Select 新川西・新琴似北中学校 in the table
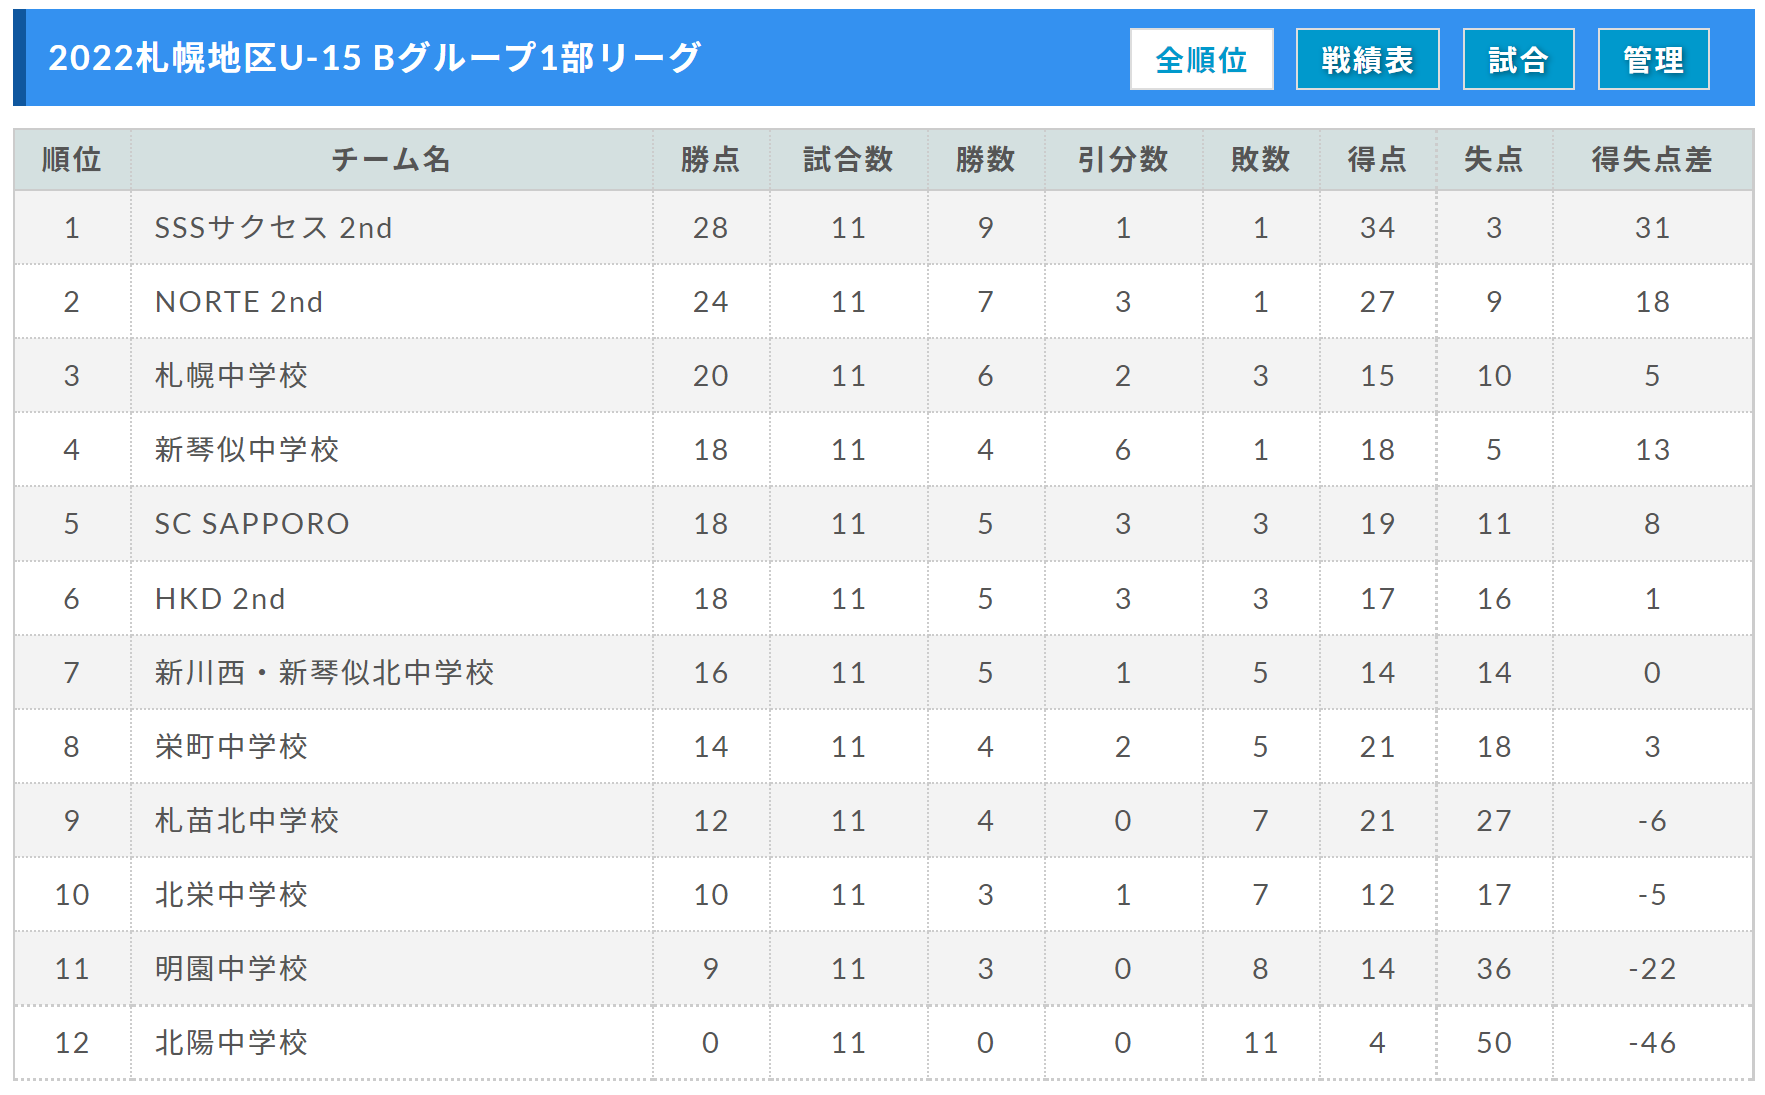 pos(324,673)
